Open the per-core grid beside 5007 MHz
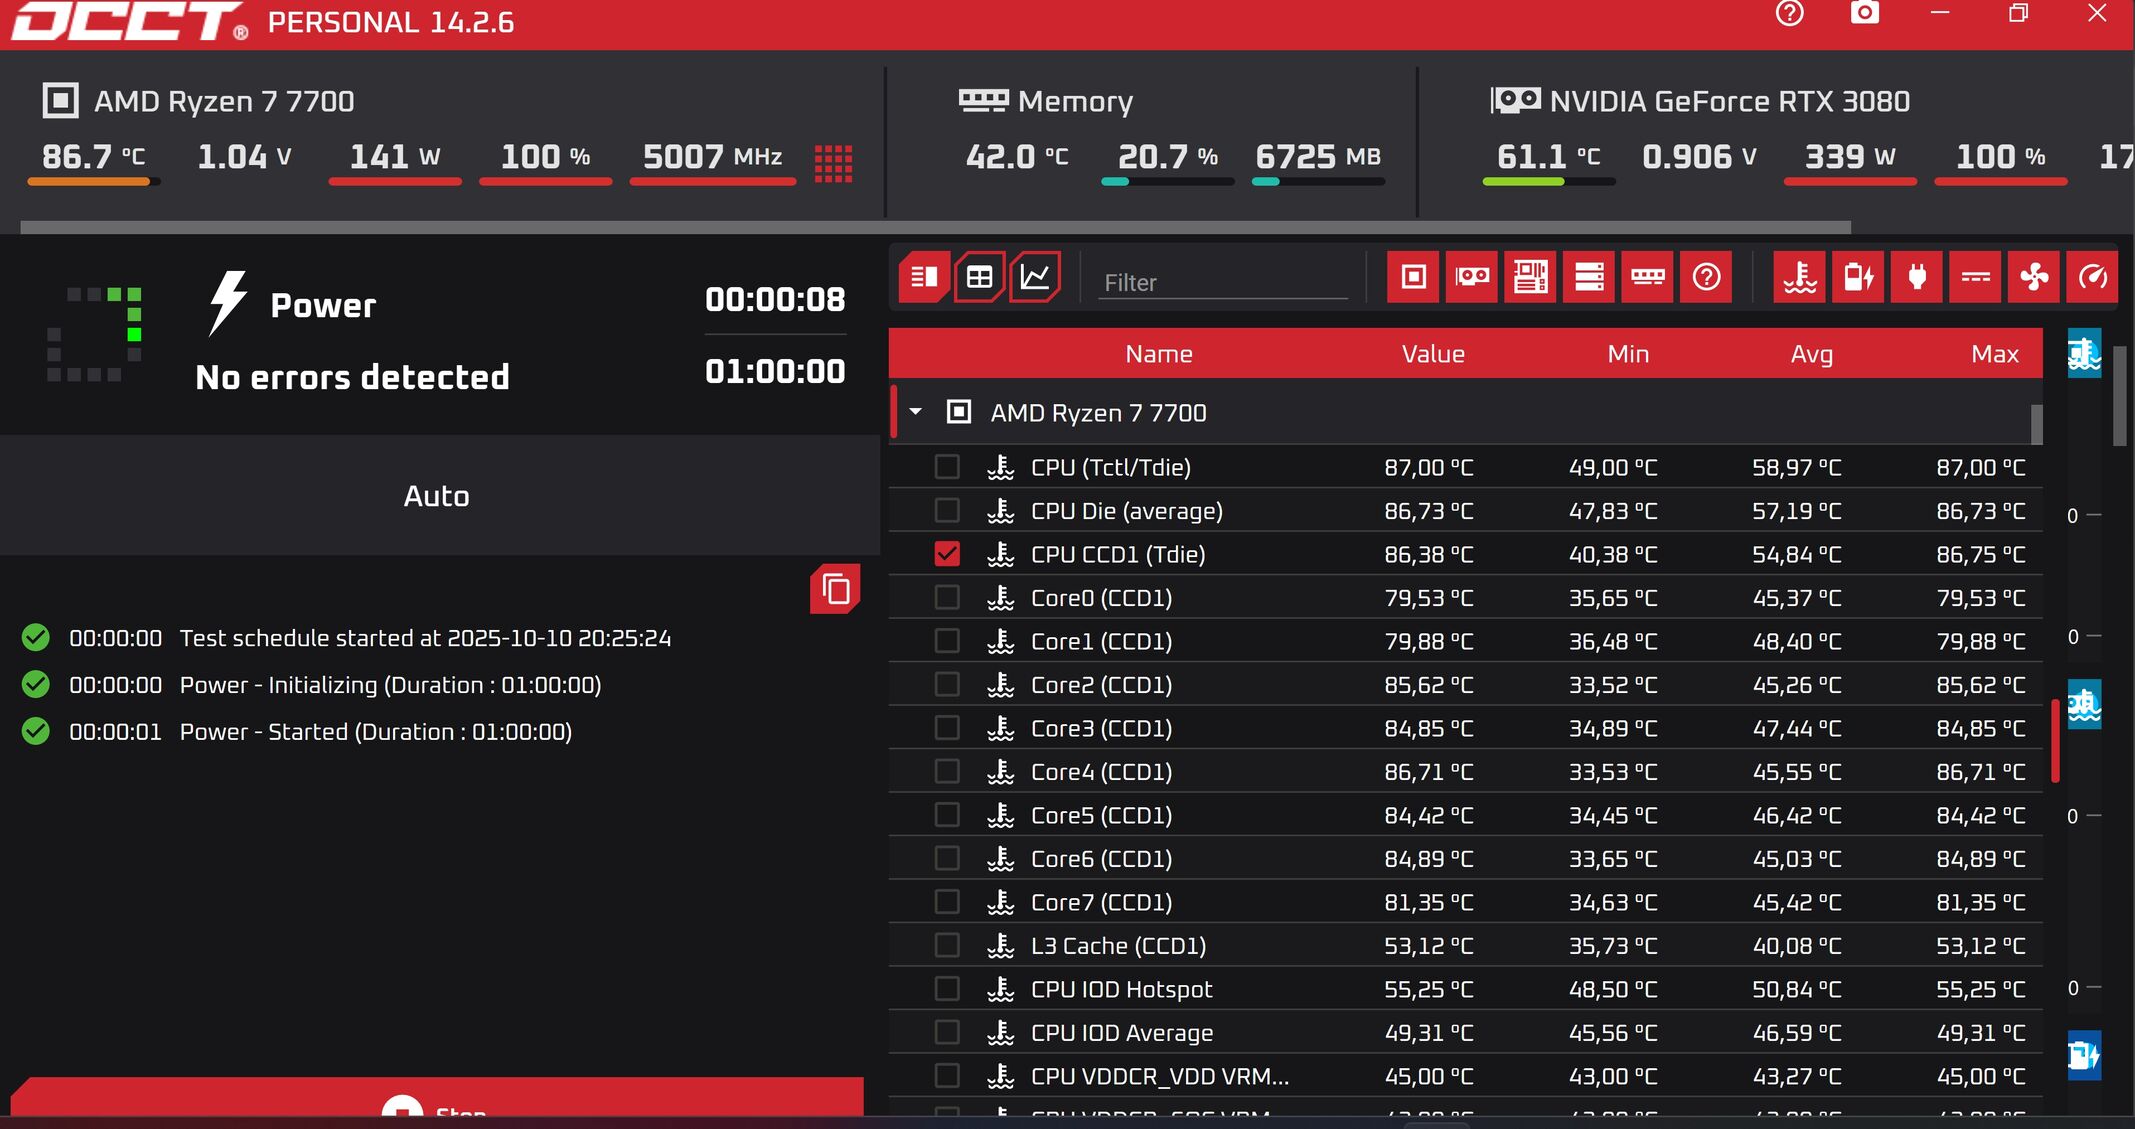The height and width of the screenshot is (1129, 2135). pyautogui.click(x=833, y=163)
